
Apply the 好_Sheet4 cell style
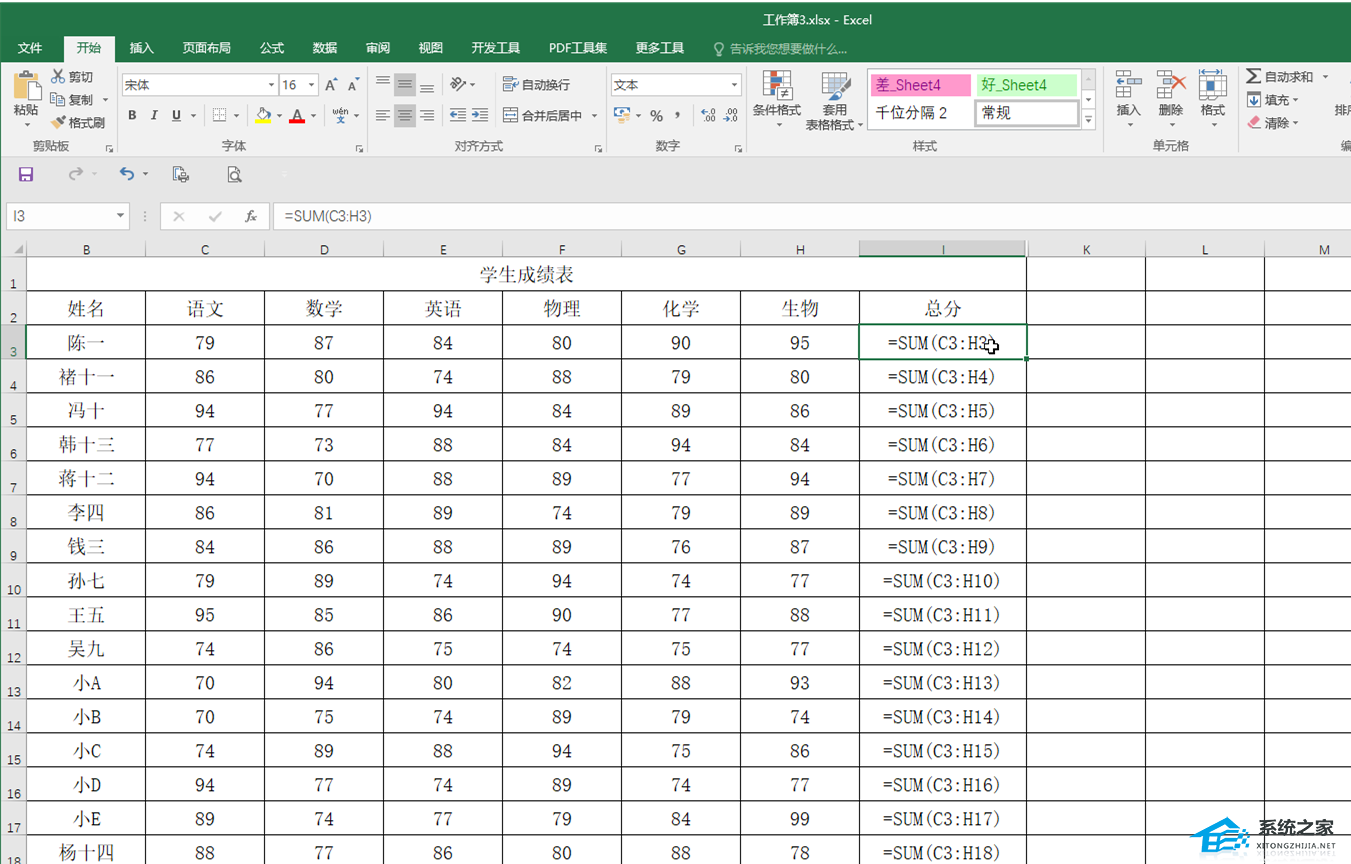click(1027, 85)
